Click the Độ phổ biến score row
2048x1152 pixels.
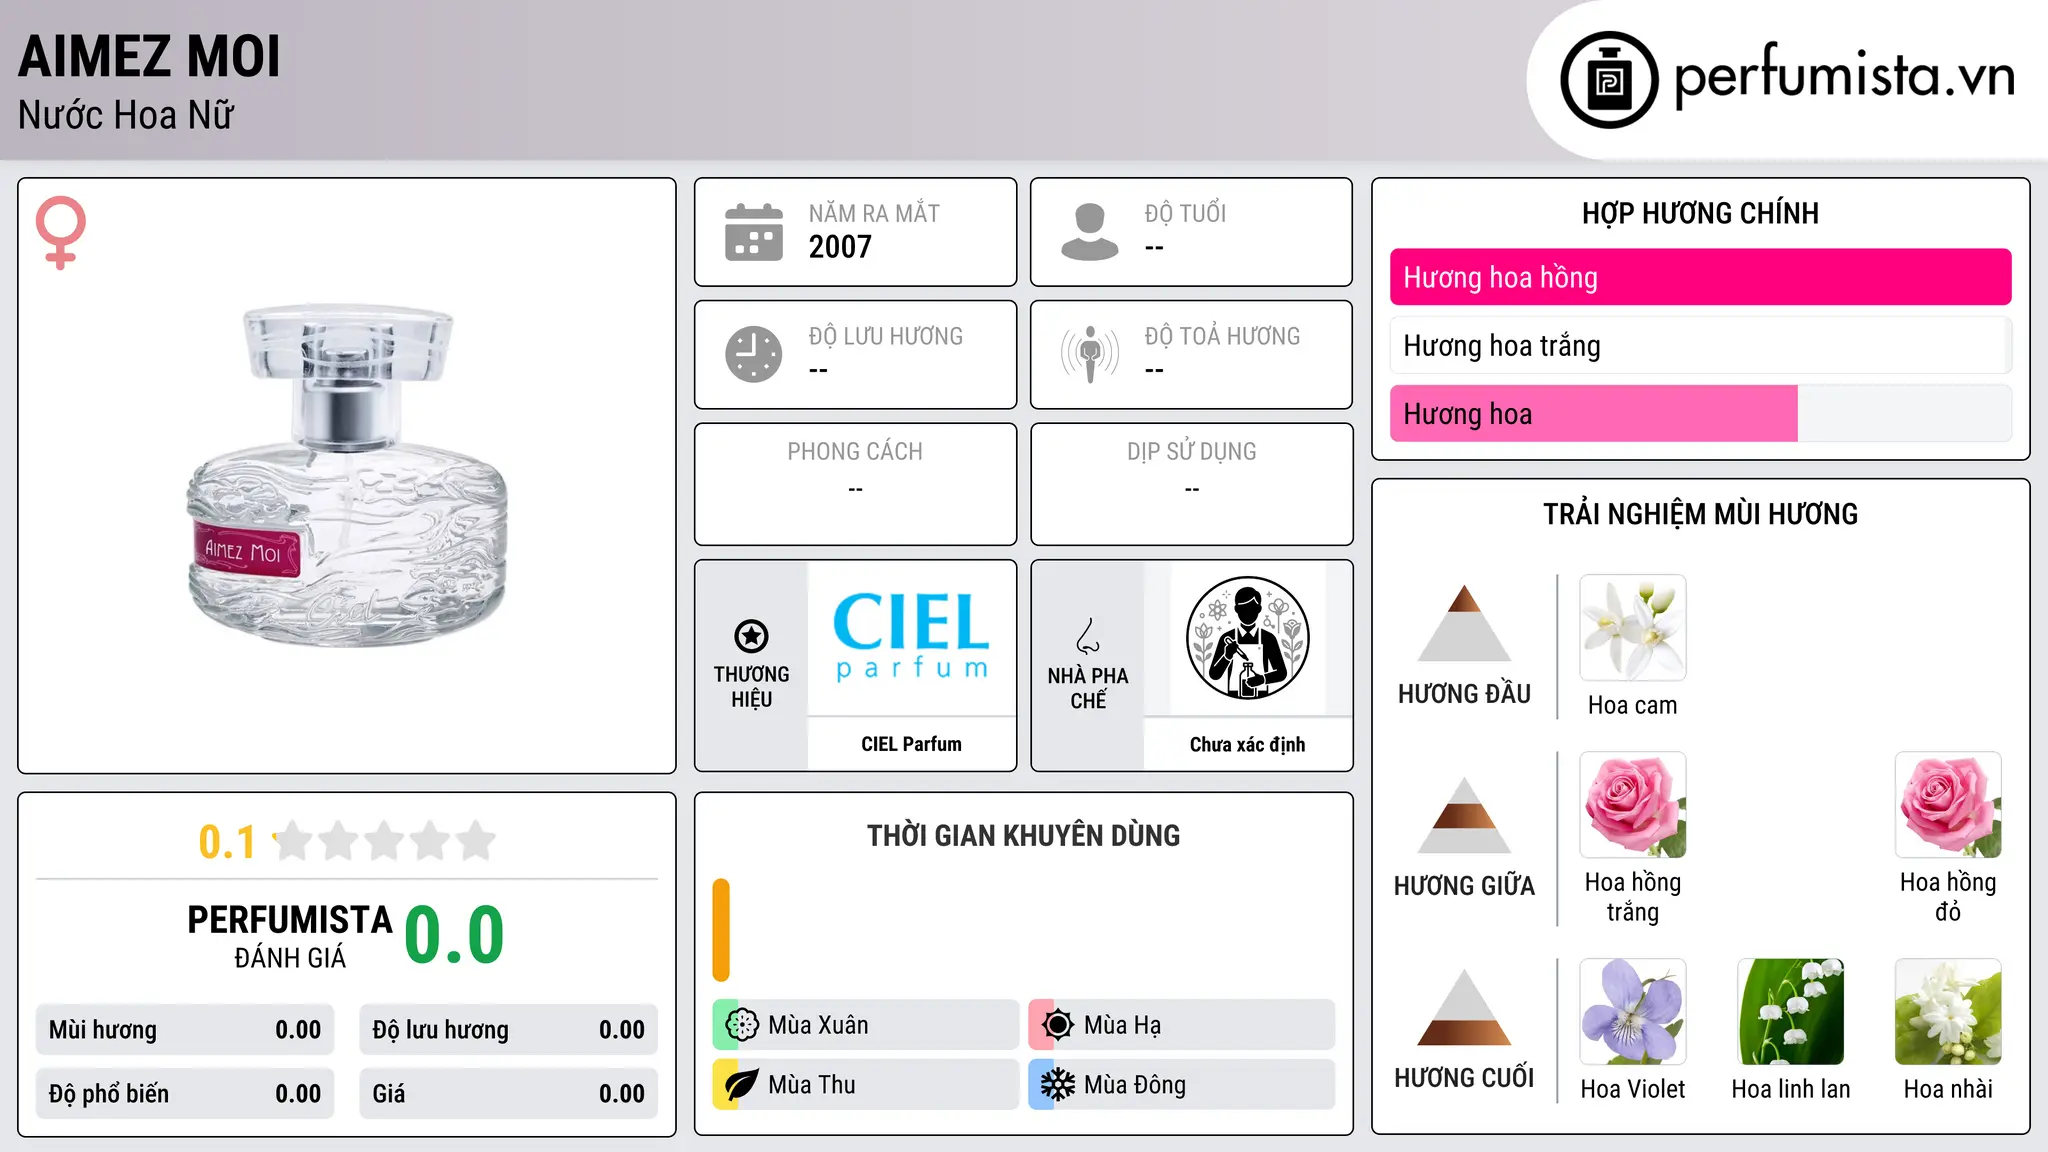(x=185, y=1094)
